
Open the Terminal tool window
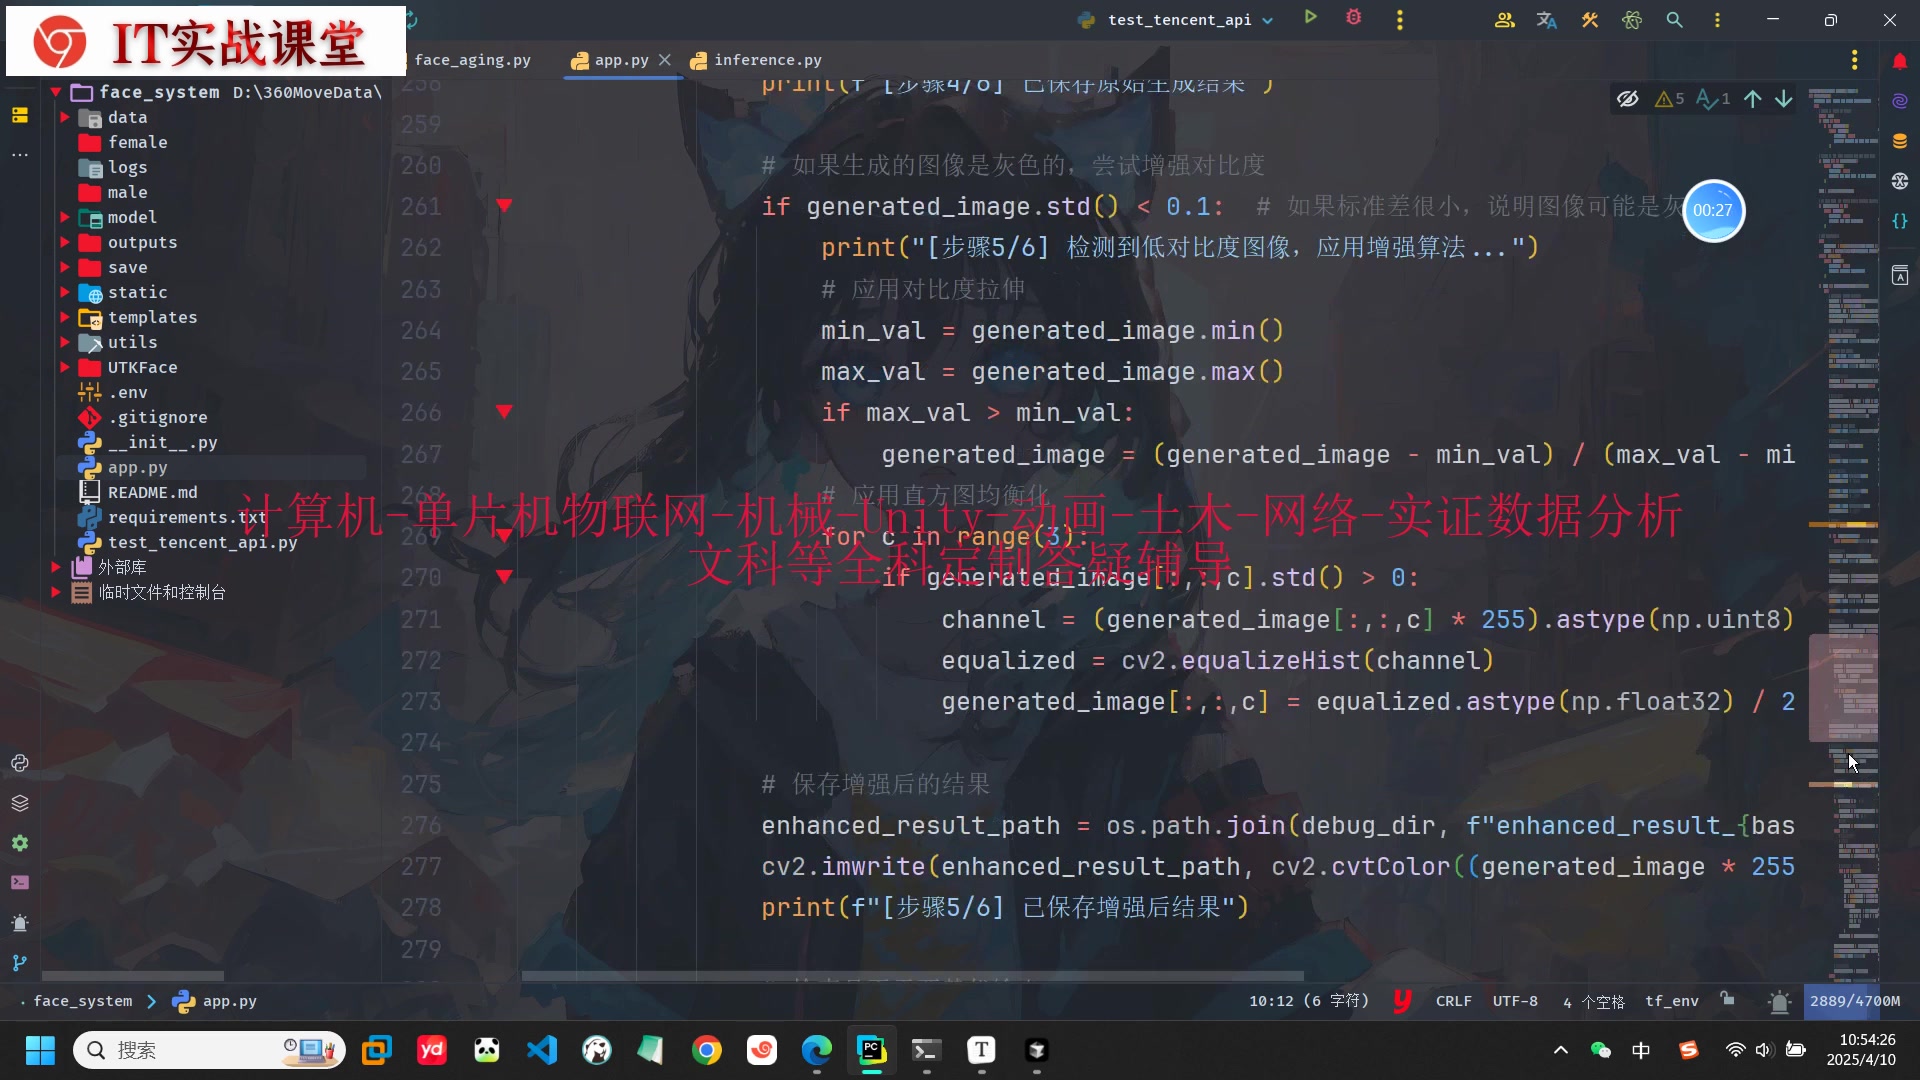(20, 883)
